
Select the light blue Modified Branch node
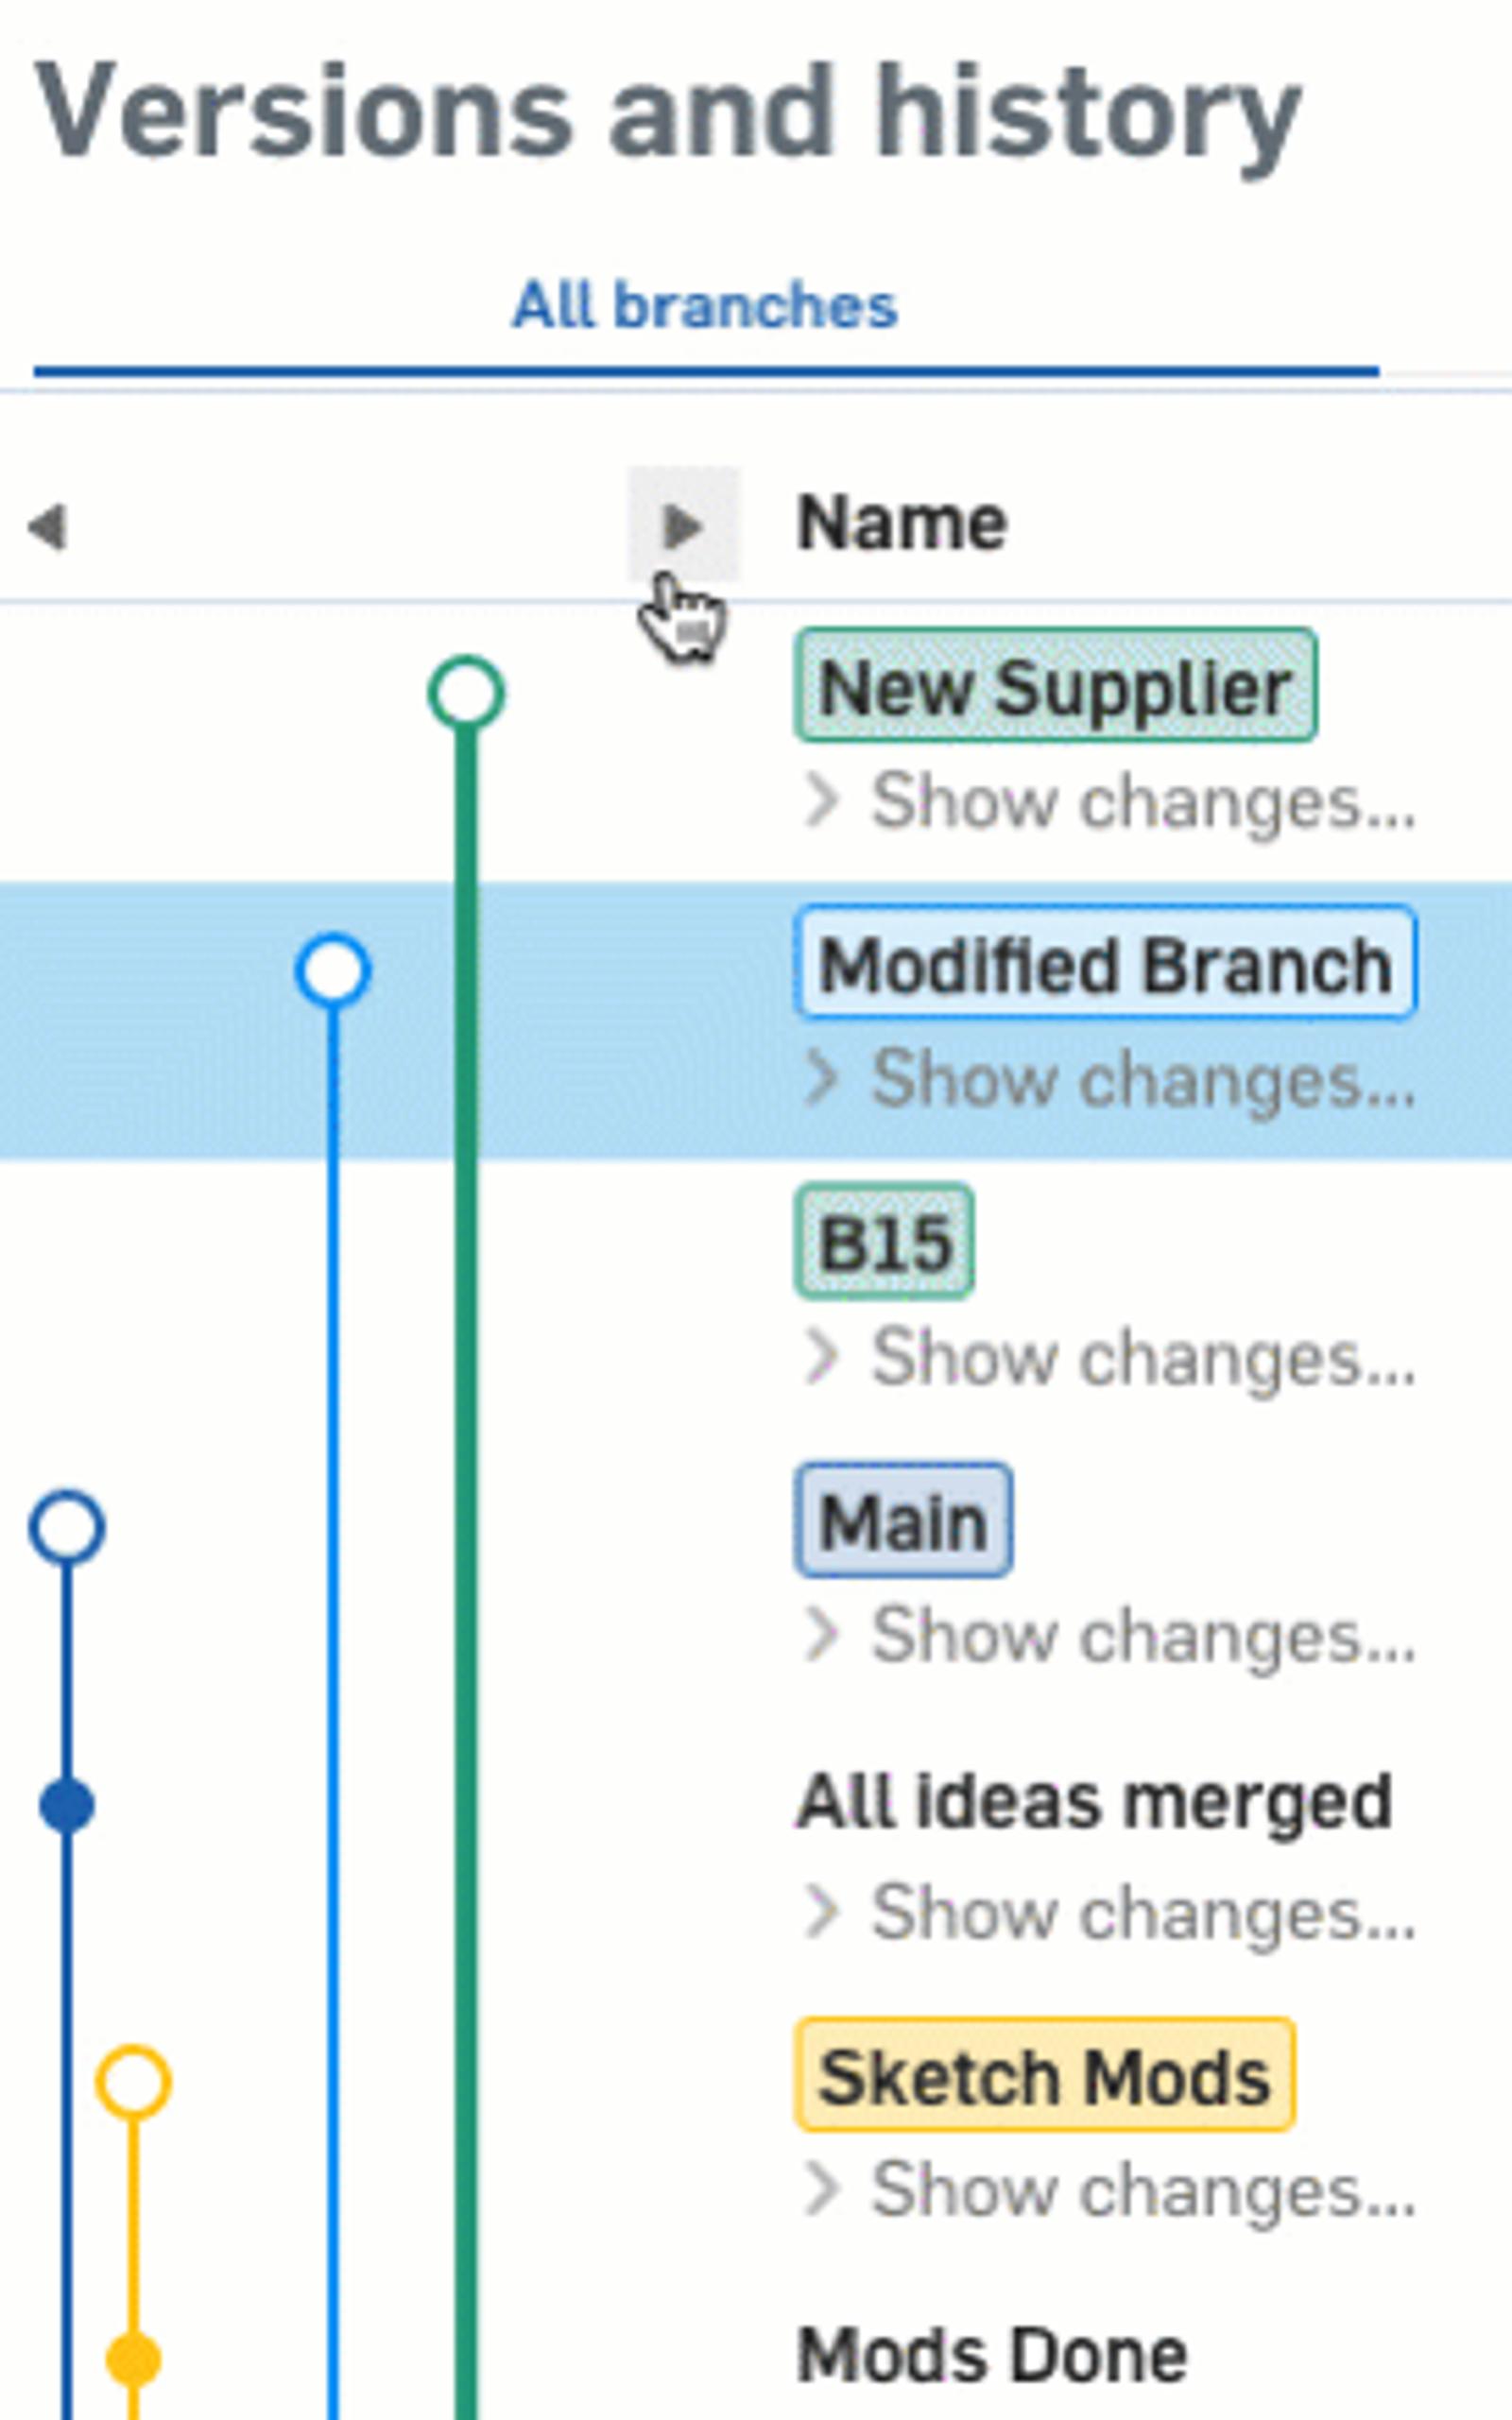click(x=333, y=970)
